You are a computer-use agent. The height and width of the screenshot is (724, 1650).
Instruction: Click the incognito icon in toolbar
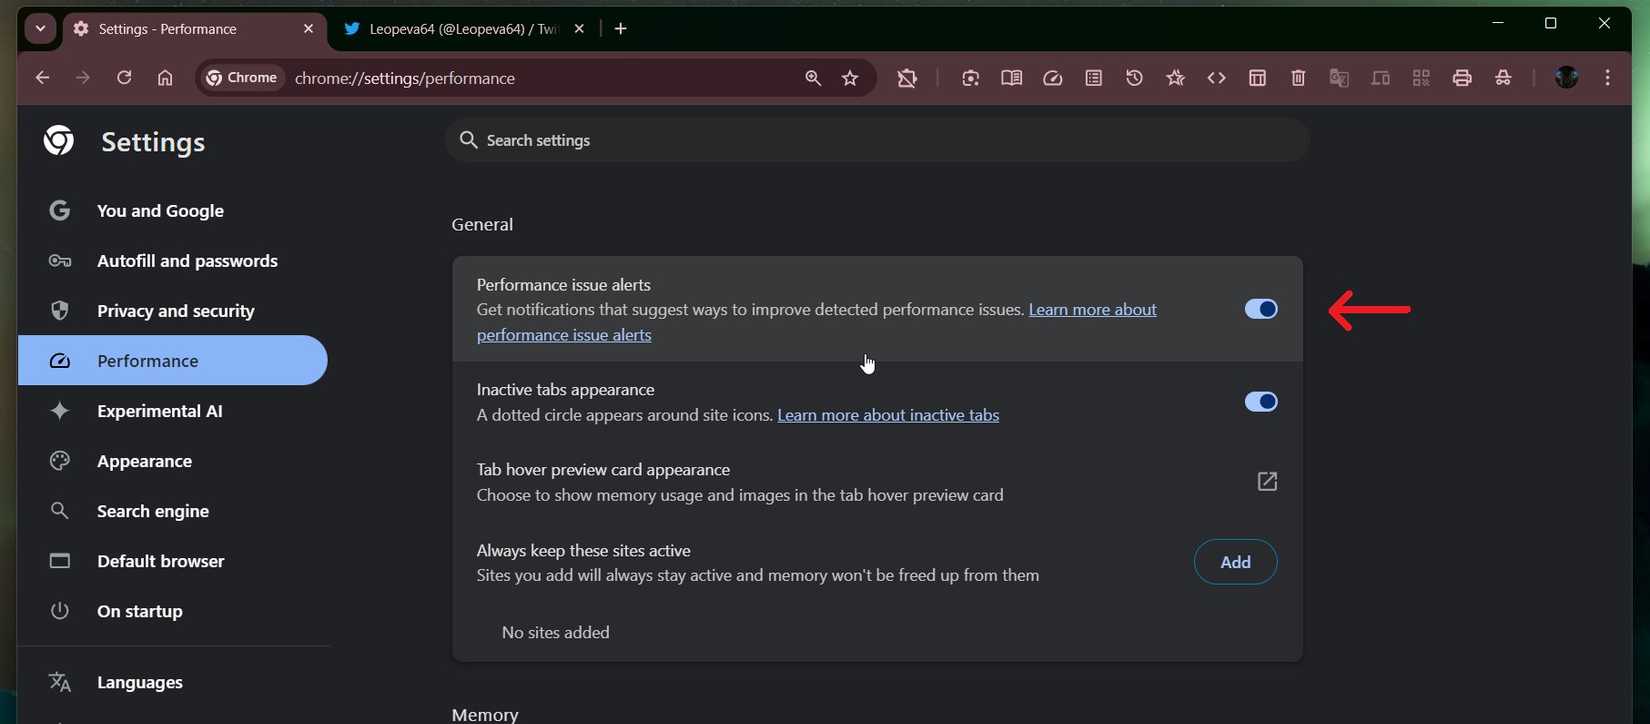tap(1503, 78)
